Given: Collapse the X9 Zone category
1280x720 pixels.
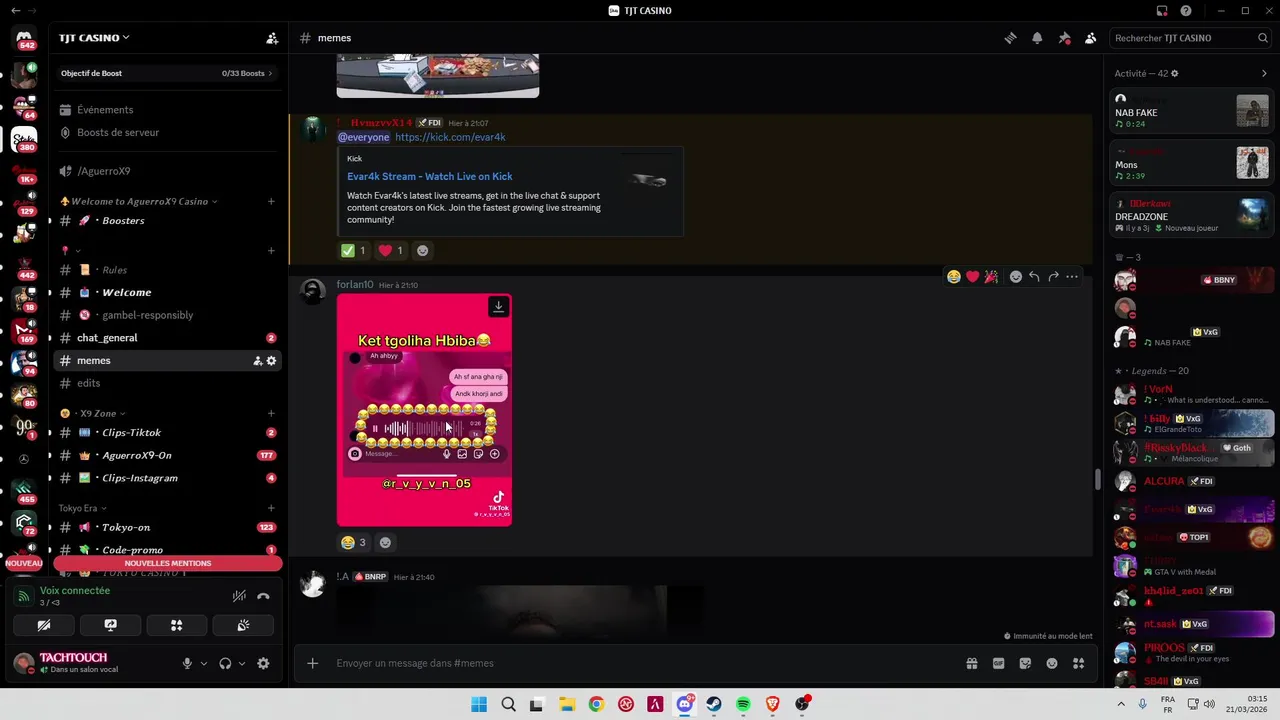Looking at the screenshot, I should click(x=95, y=413).
